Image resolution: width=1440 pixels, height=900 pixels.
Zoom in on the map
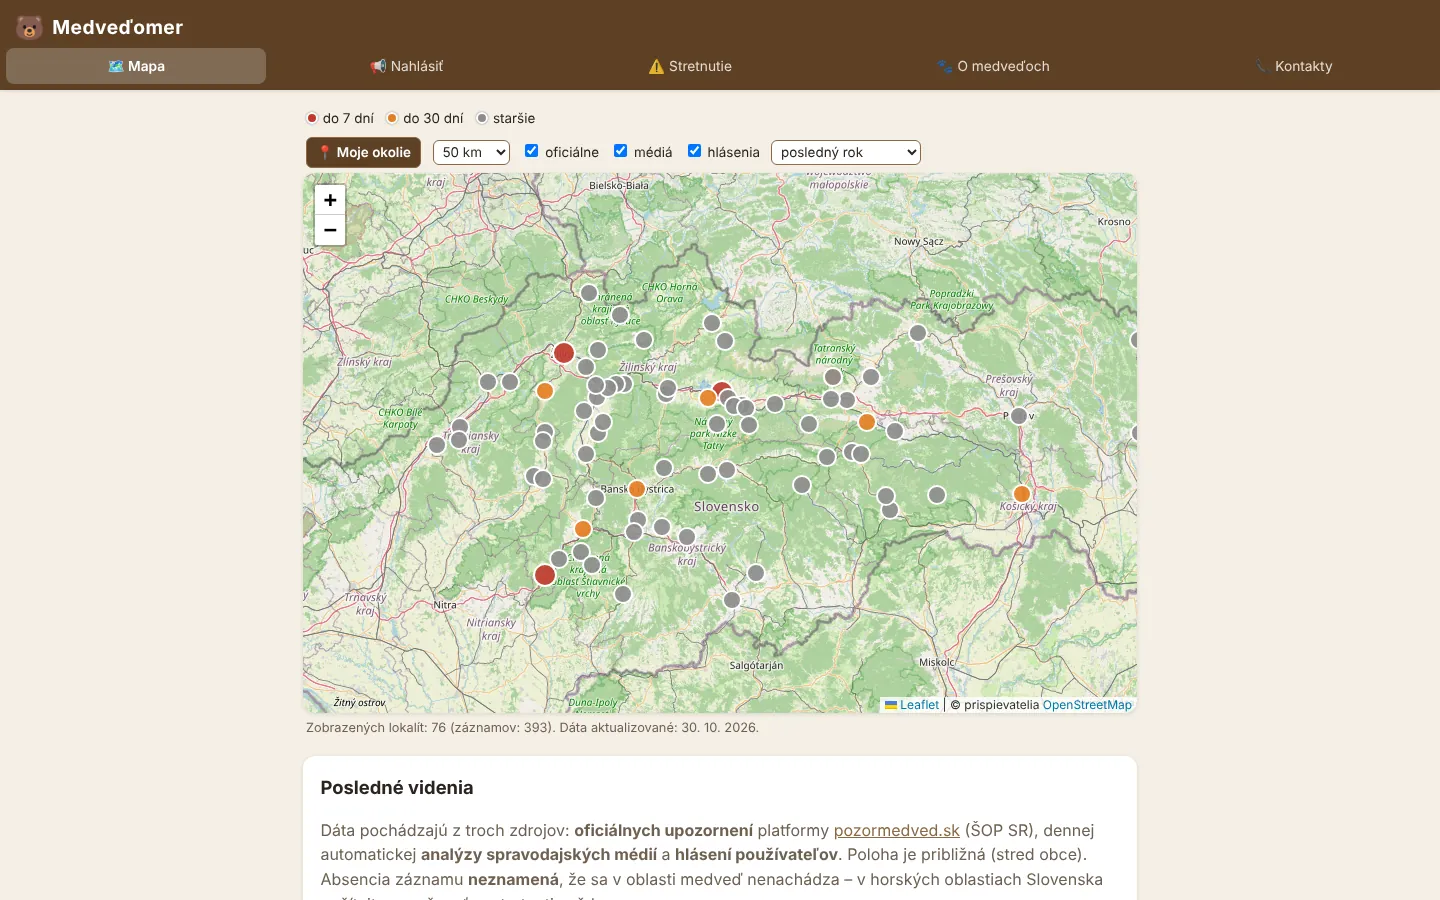click(330, 200)
